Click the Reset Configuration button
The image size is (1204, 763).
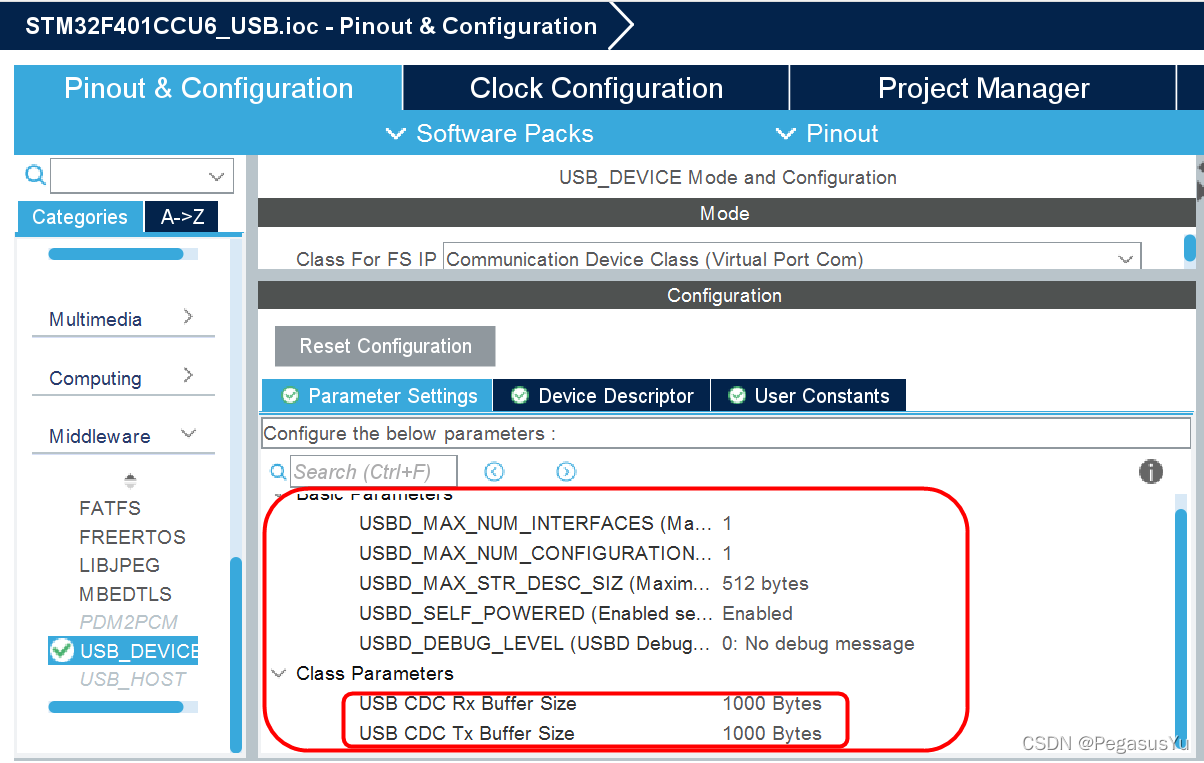(x=385, y=346)
